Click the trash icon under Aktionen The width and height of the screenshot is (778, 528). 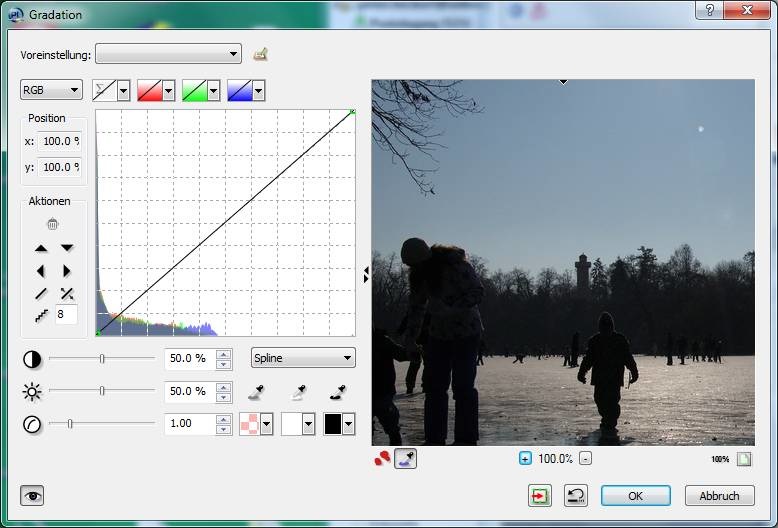(x=52, y=224)
